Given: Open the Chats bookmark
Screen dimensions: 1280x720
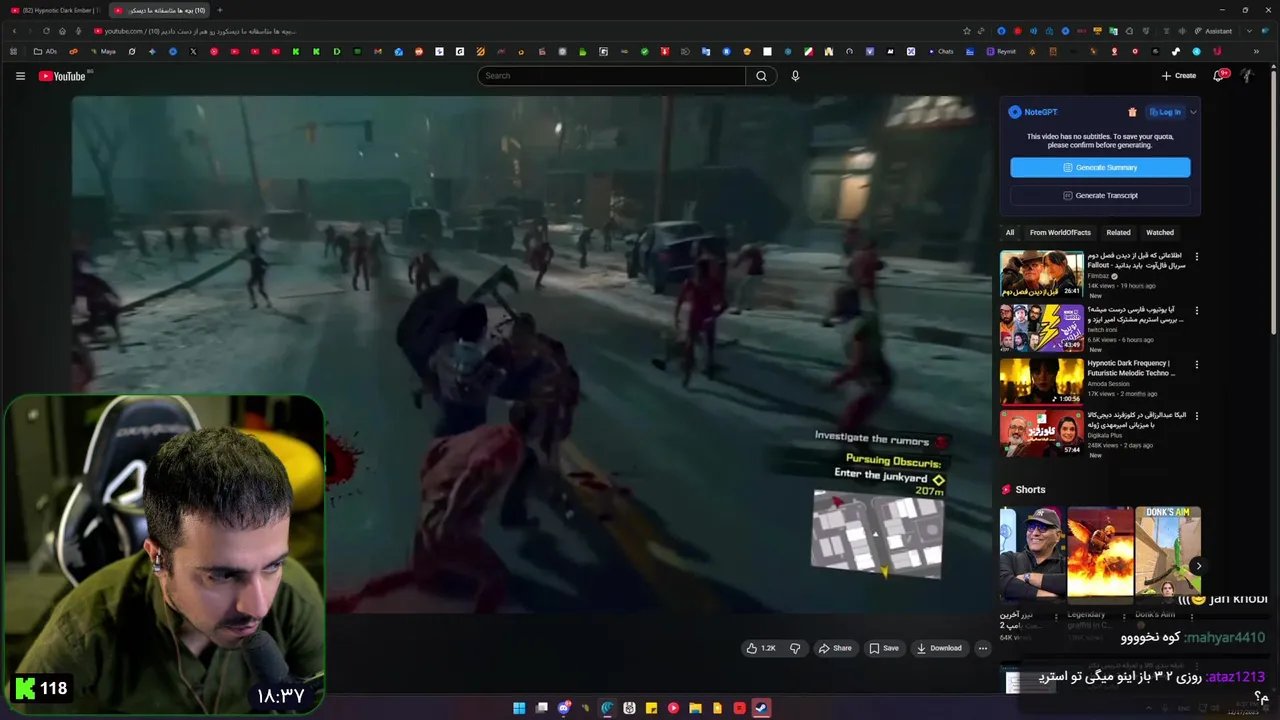Looking at the screenshot, I should pyautogui.click(x=940, y=51).
